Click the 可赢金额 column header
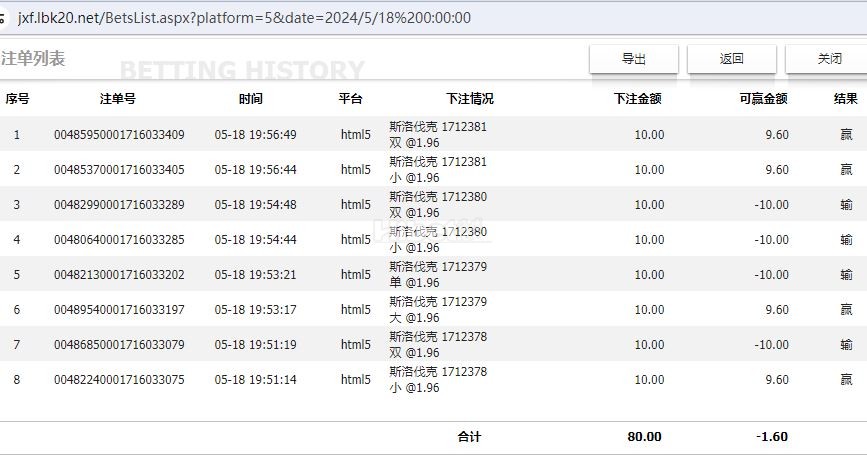The image size is (867, 460). pos(764,99)
